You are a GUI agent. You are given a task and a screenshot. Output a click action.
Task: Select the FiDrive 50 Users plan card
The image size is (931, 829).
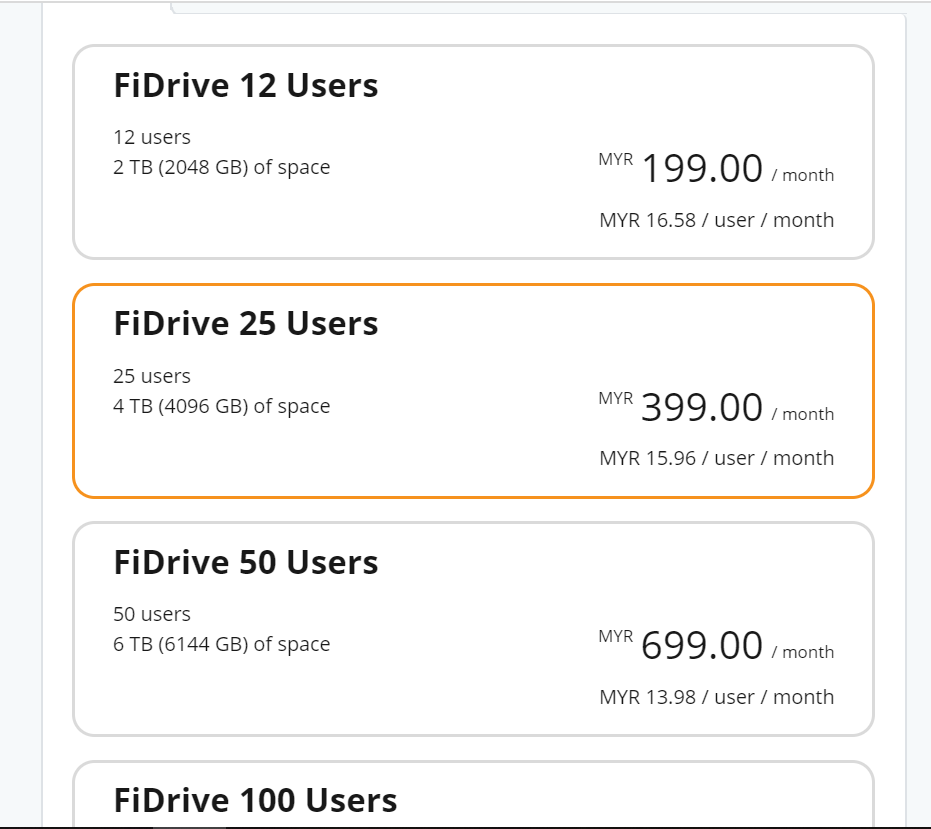coord(473,629)
